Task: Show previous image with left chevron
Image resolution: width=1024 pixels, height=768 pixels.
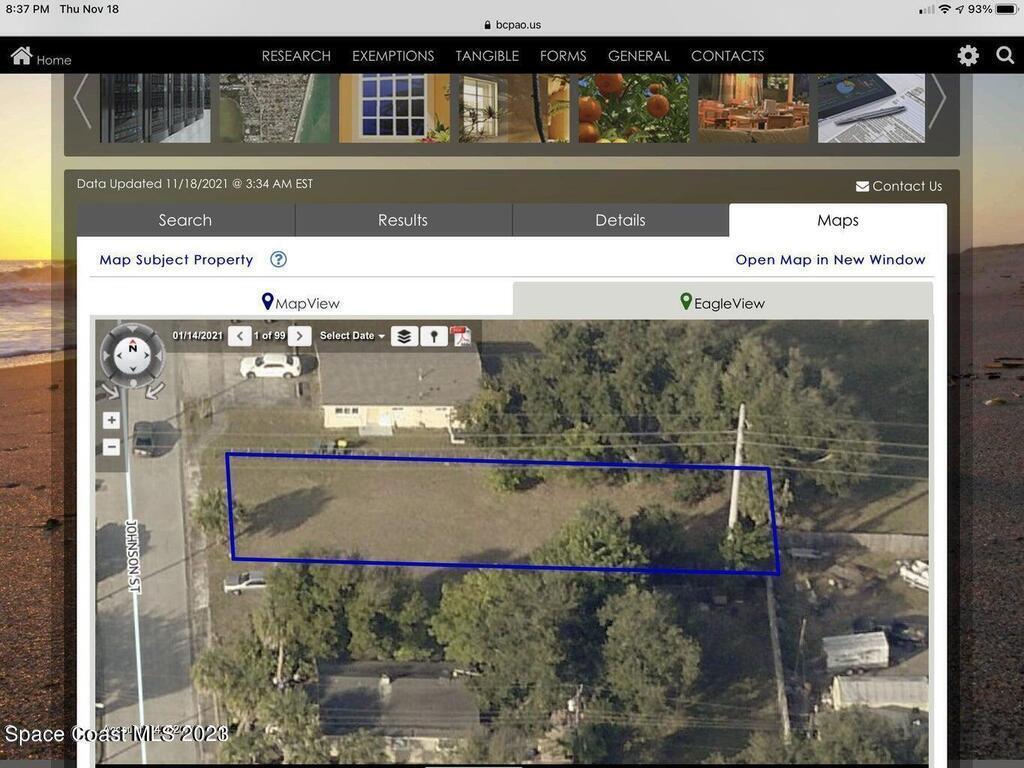Action: [240, 336]
